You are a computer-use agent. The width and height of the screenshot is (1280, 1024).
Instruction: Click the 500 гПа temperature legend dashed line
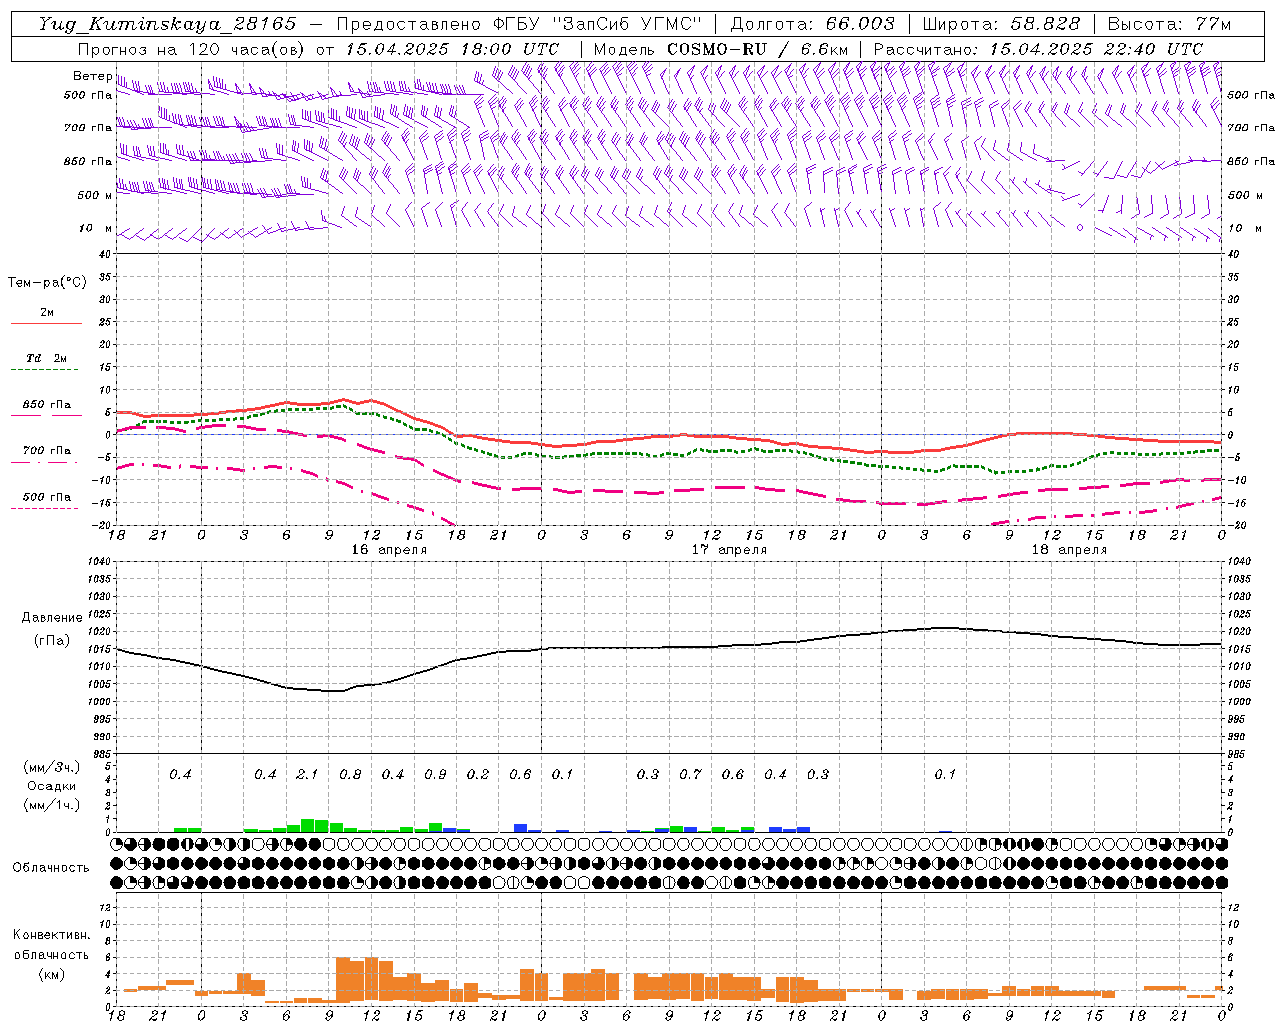[x=46, y=508]
